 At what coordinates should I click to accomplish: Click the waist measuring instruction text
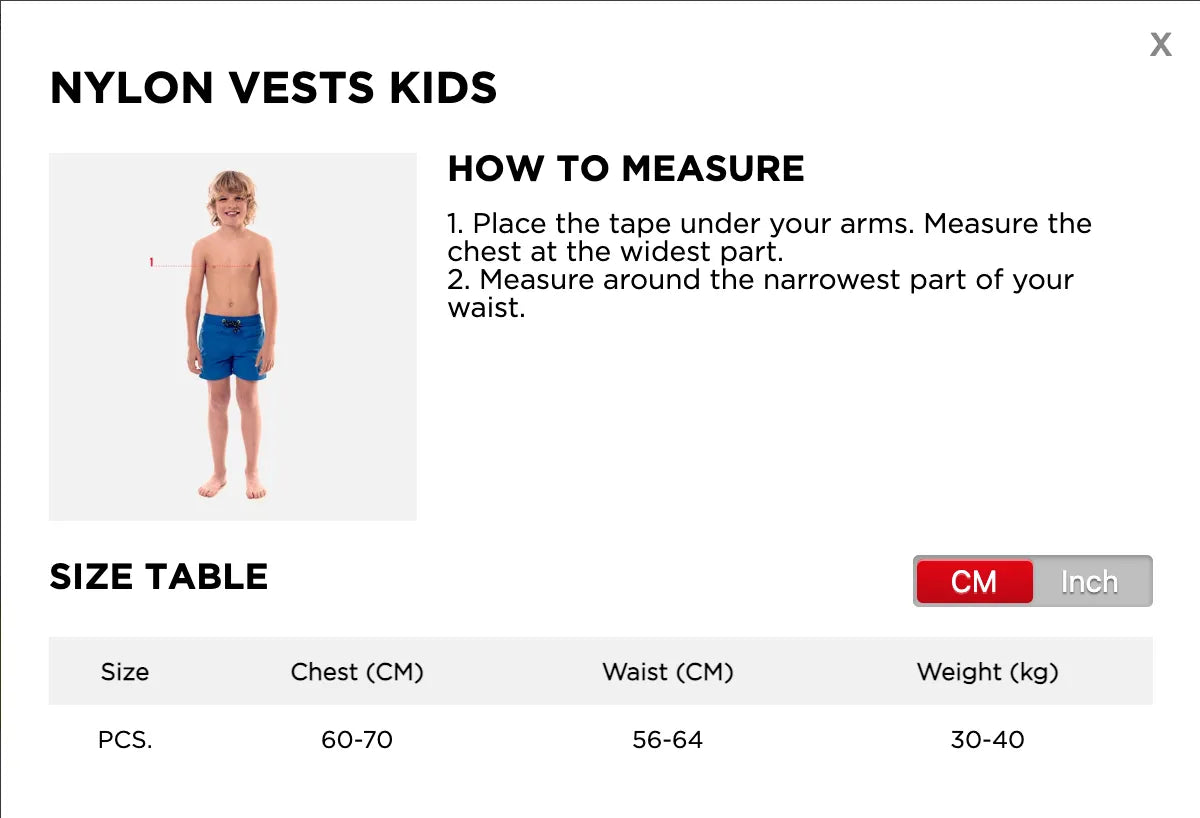point(760,293)
